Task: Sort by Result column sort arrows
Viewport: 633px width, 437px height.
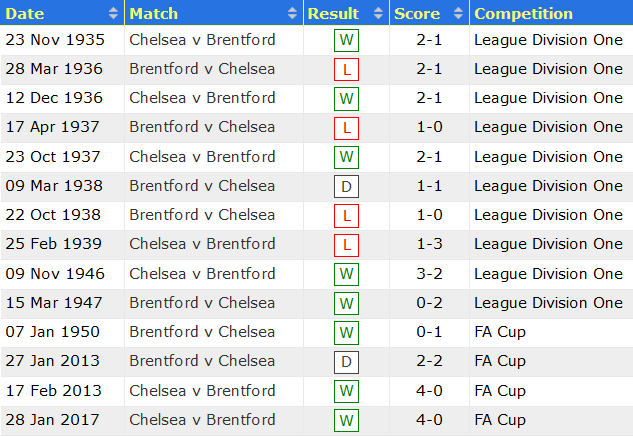Action: click(x=378, y=13)
